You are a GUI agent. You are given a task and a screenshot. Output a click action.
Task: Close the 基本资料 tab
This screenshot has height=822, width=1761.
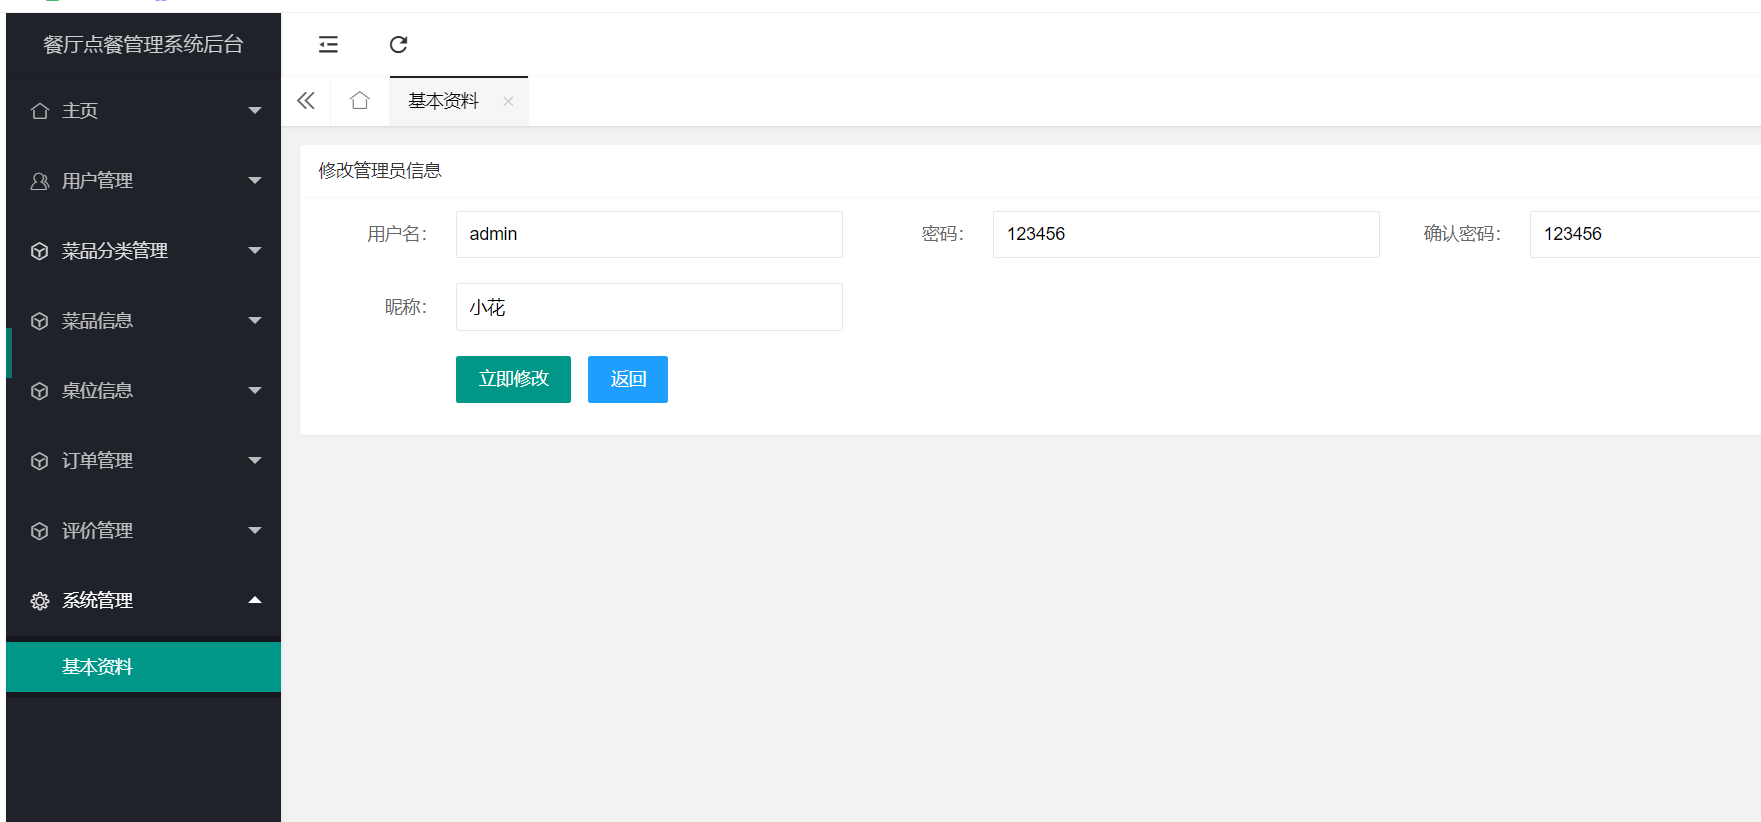508,101
